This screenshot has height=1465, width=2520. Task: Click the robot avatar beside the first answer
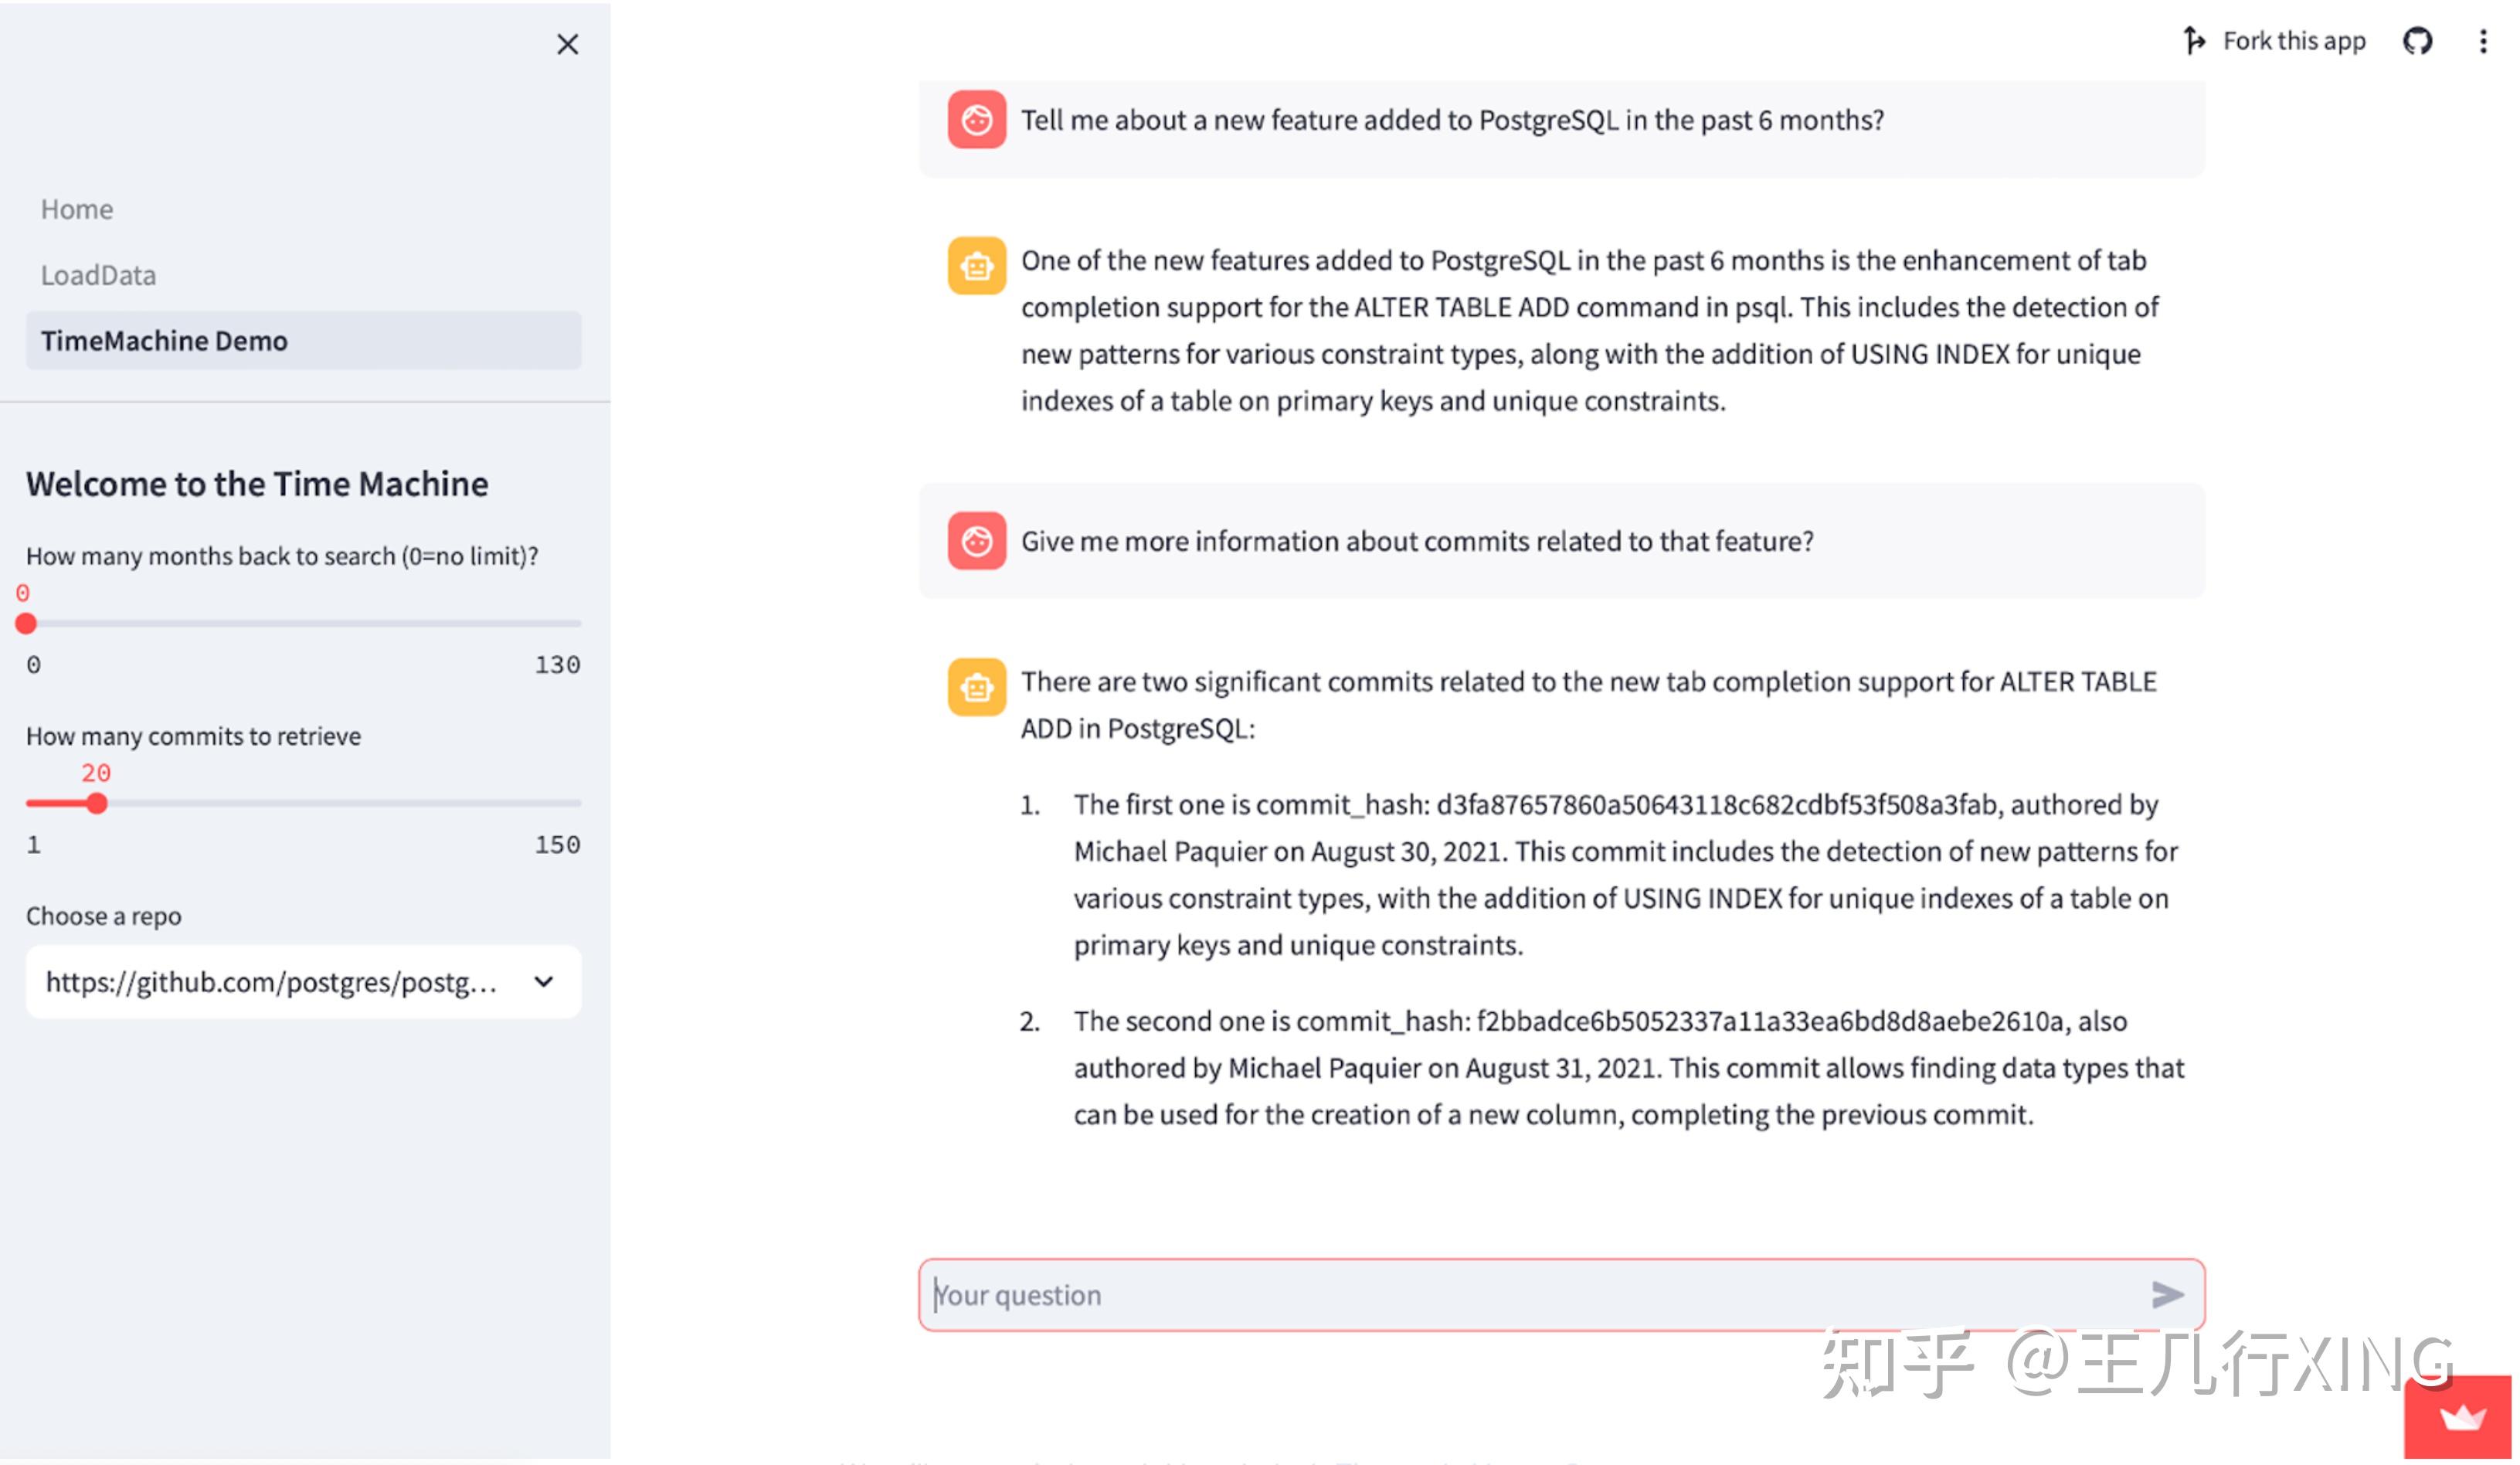[977, 266]
